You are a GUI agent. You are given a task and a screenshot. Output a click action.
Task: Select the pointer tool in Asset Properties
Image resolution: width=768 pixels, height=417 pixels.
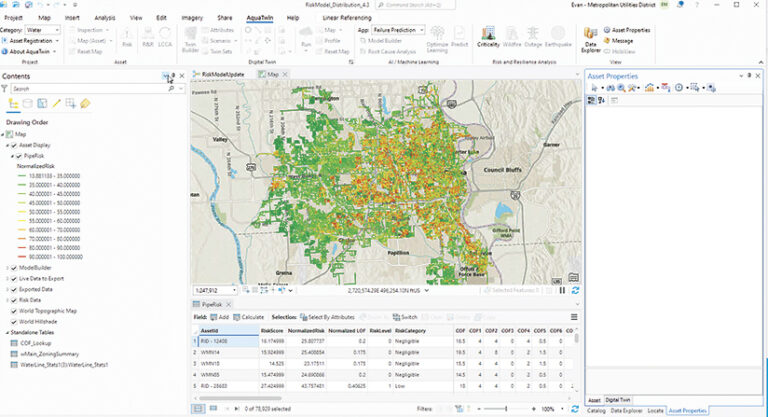coord(594,88)
